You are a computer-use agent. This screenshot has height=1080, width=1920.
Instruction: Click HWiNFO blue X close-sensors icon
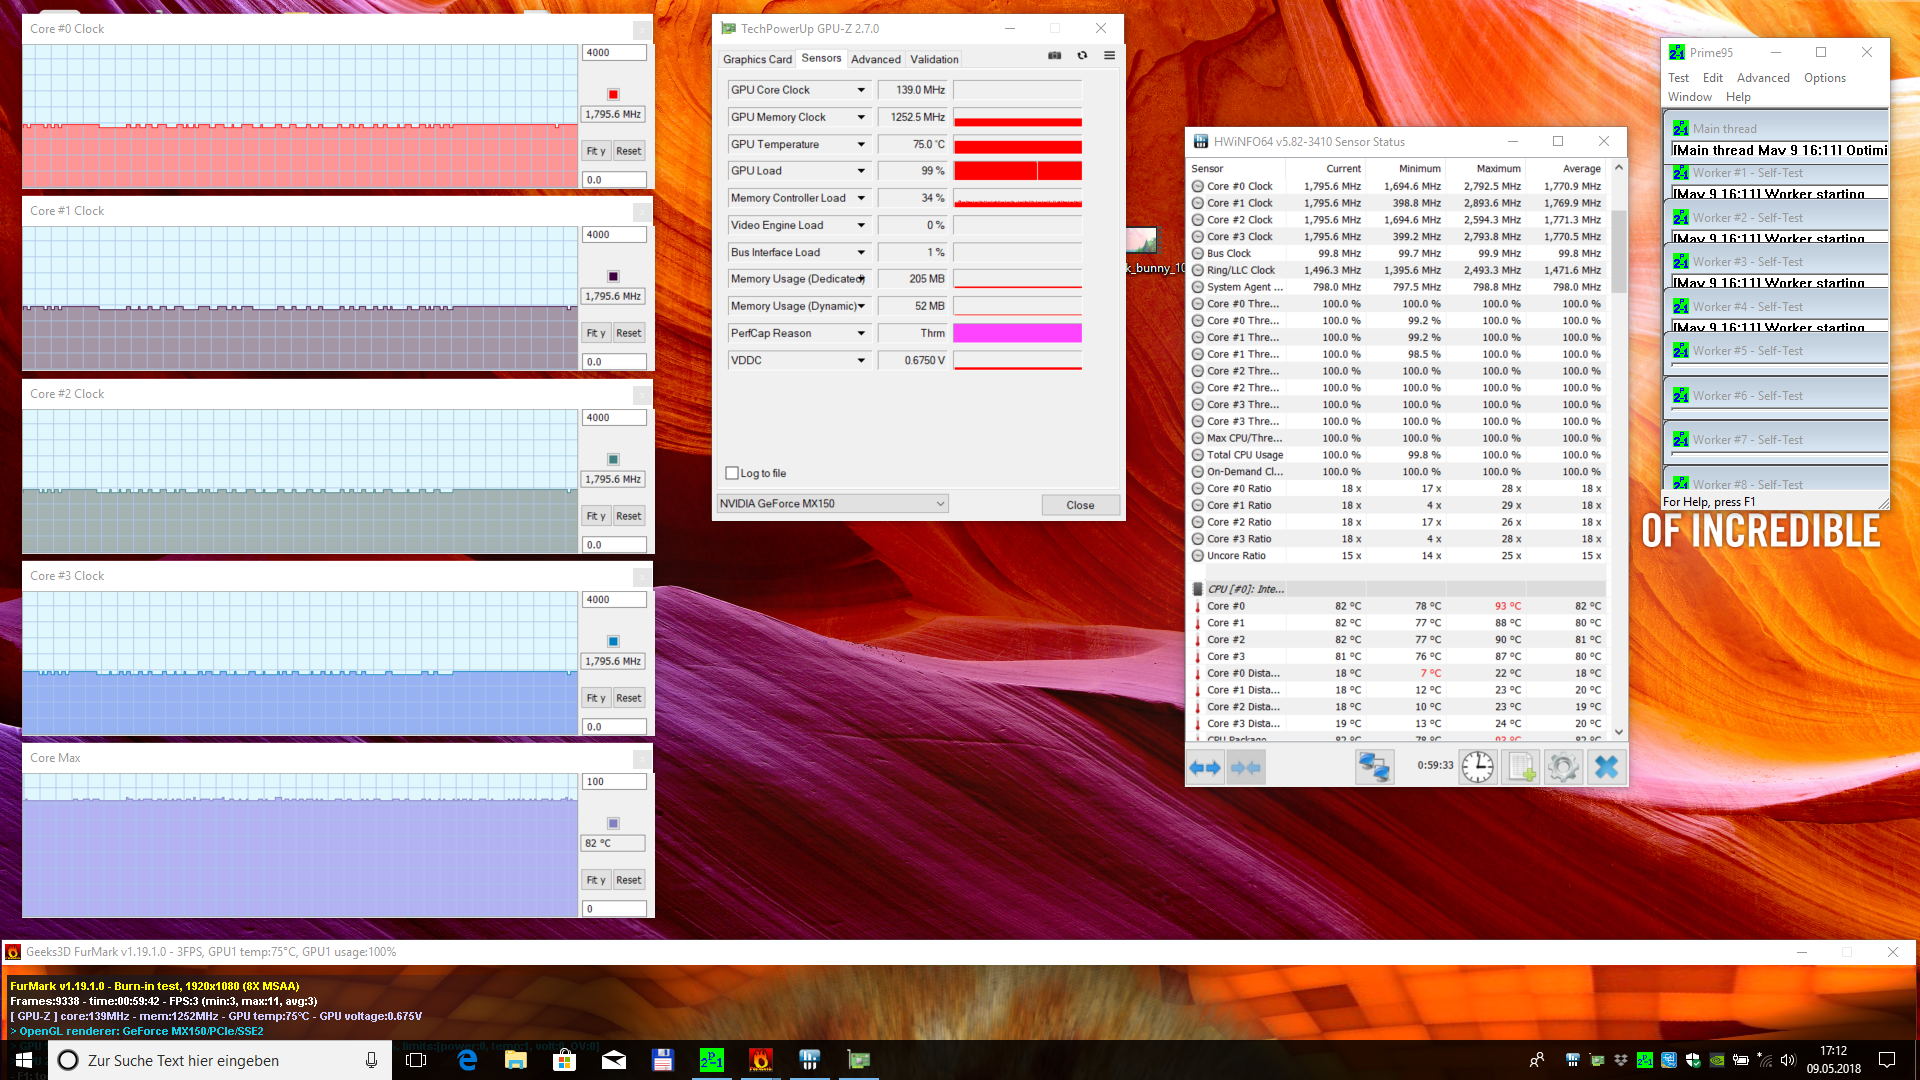coord(1606,768)
